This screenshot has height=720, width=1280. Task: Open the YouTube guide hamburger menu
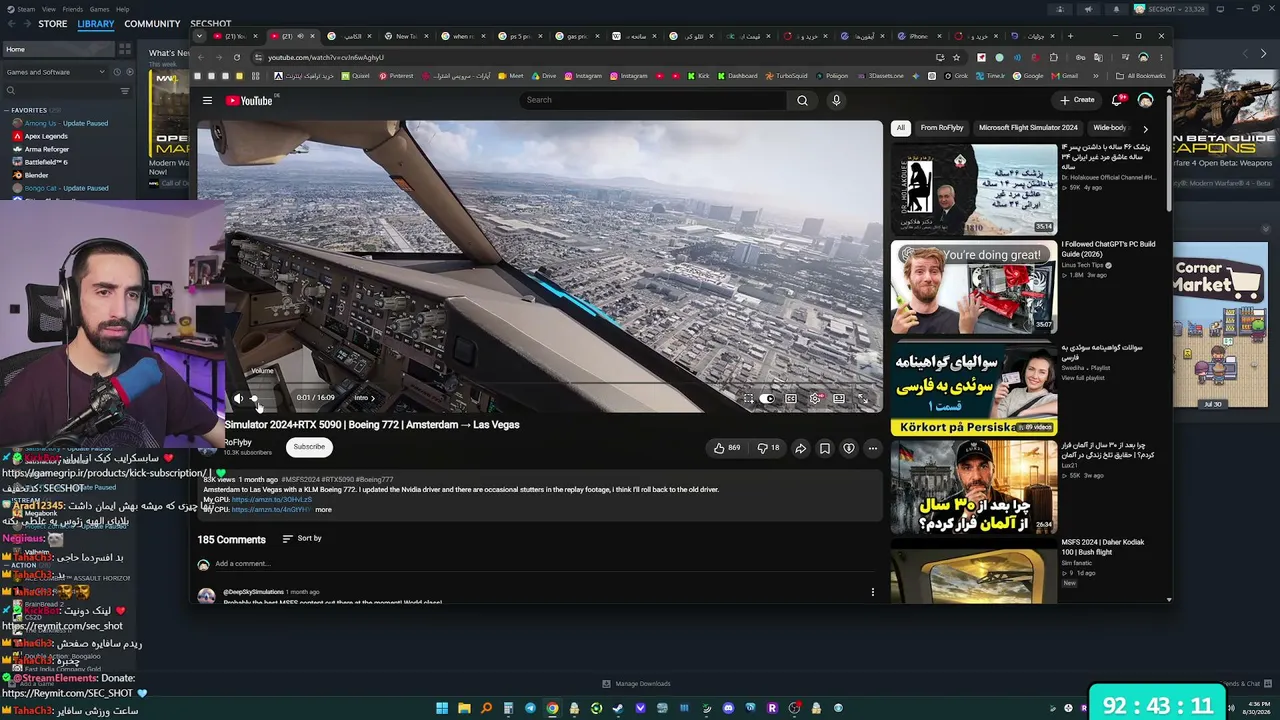tap(207, 100)
